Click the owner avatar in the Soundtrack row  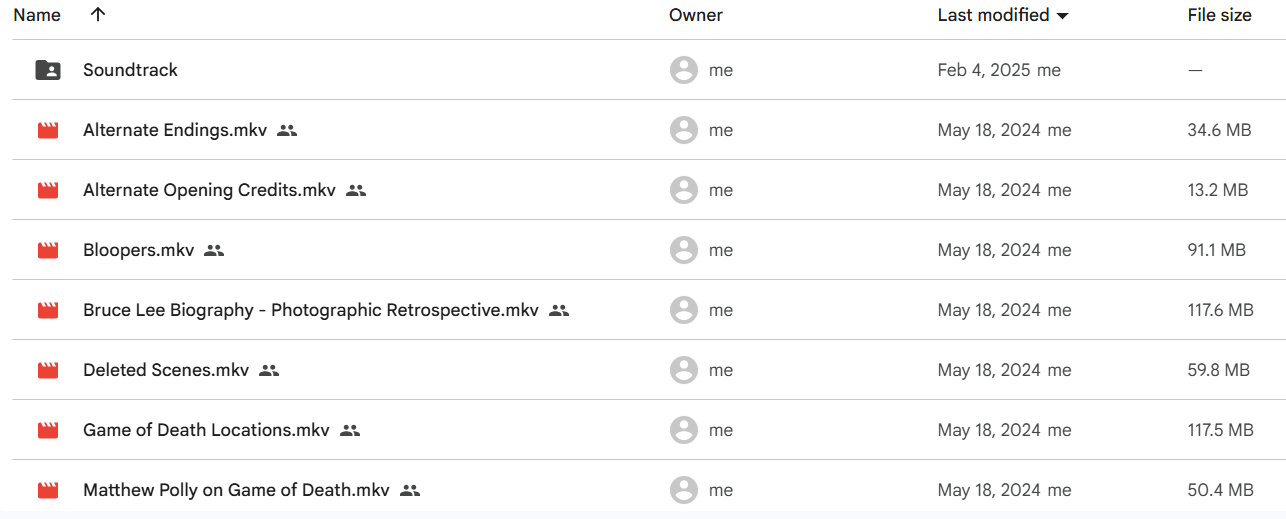684,70
